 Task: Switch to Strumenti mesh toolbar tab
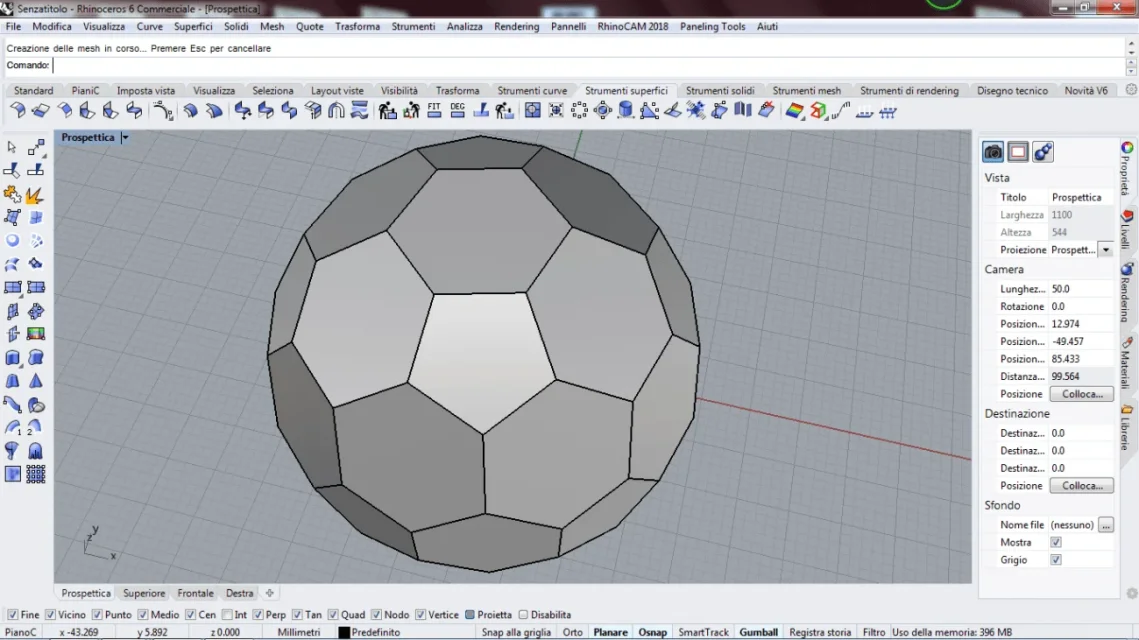click(x=806, y=91)
